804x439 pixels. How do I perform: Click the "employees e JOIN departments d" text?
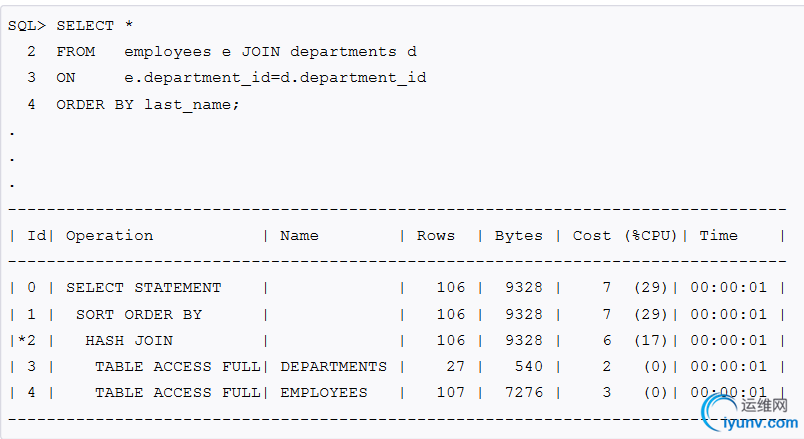pos(270,51)
